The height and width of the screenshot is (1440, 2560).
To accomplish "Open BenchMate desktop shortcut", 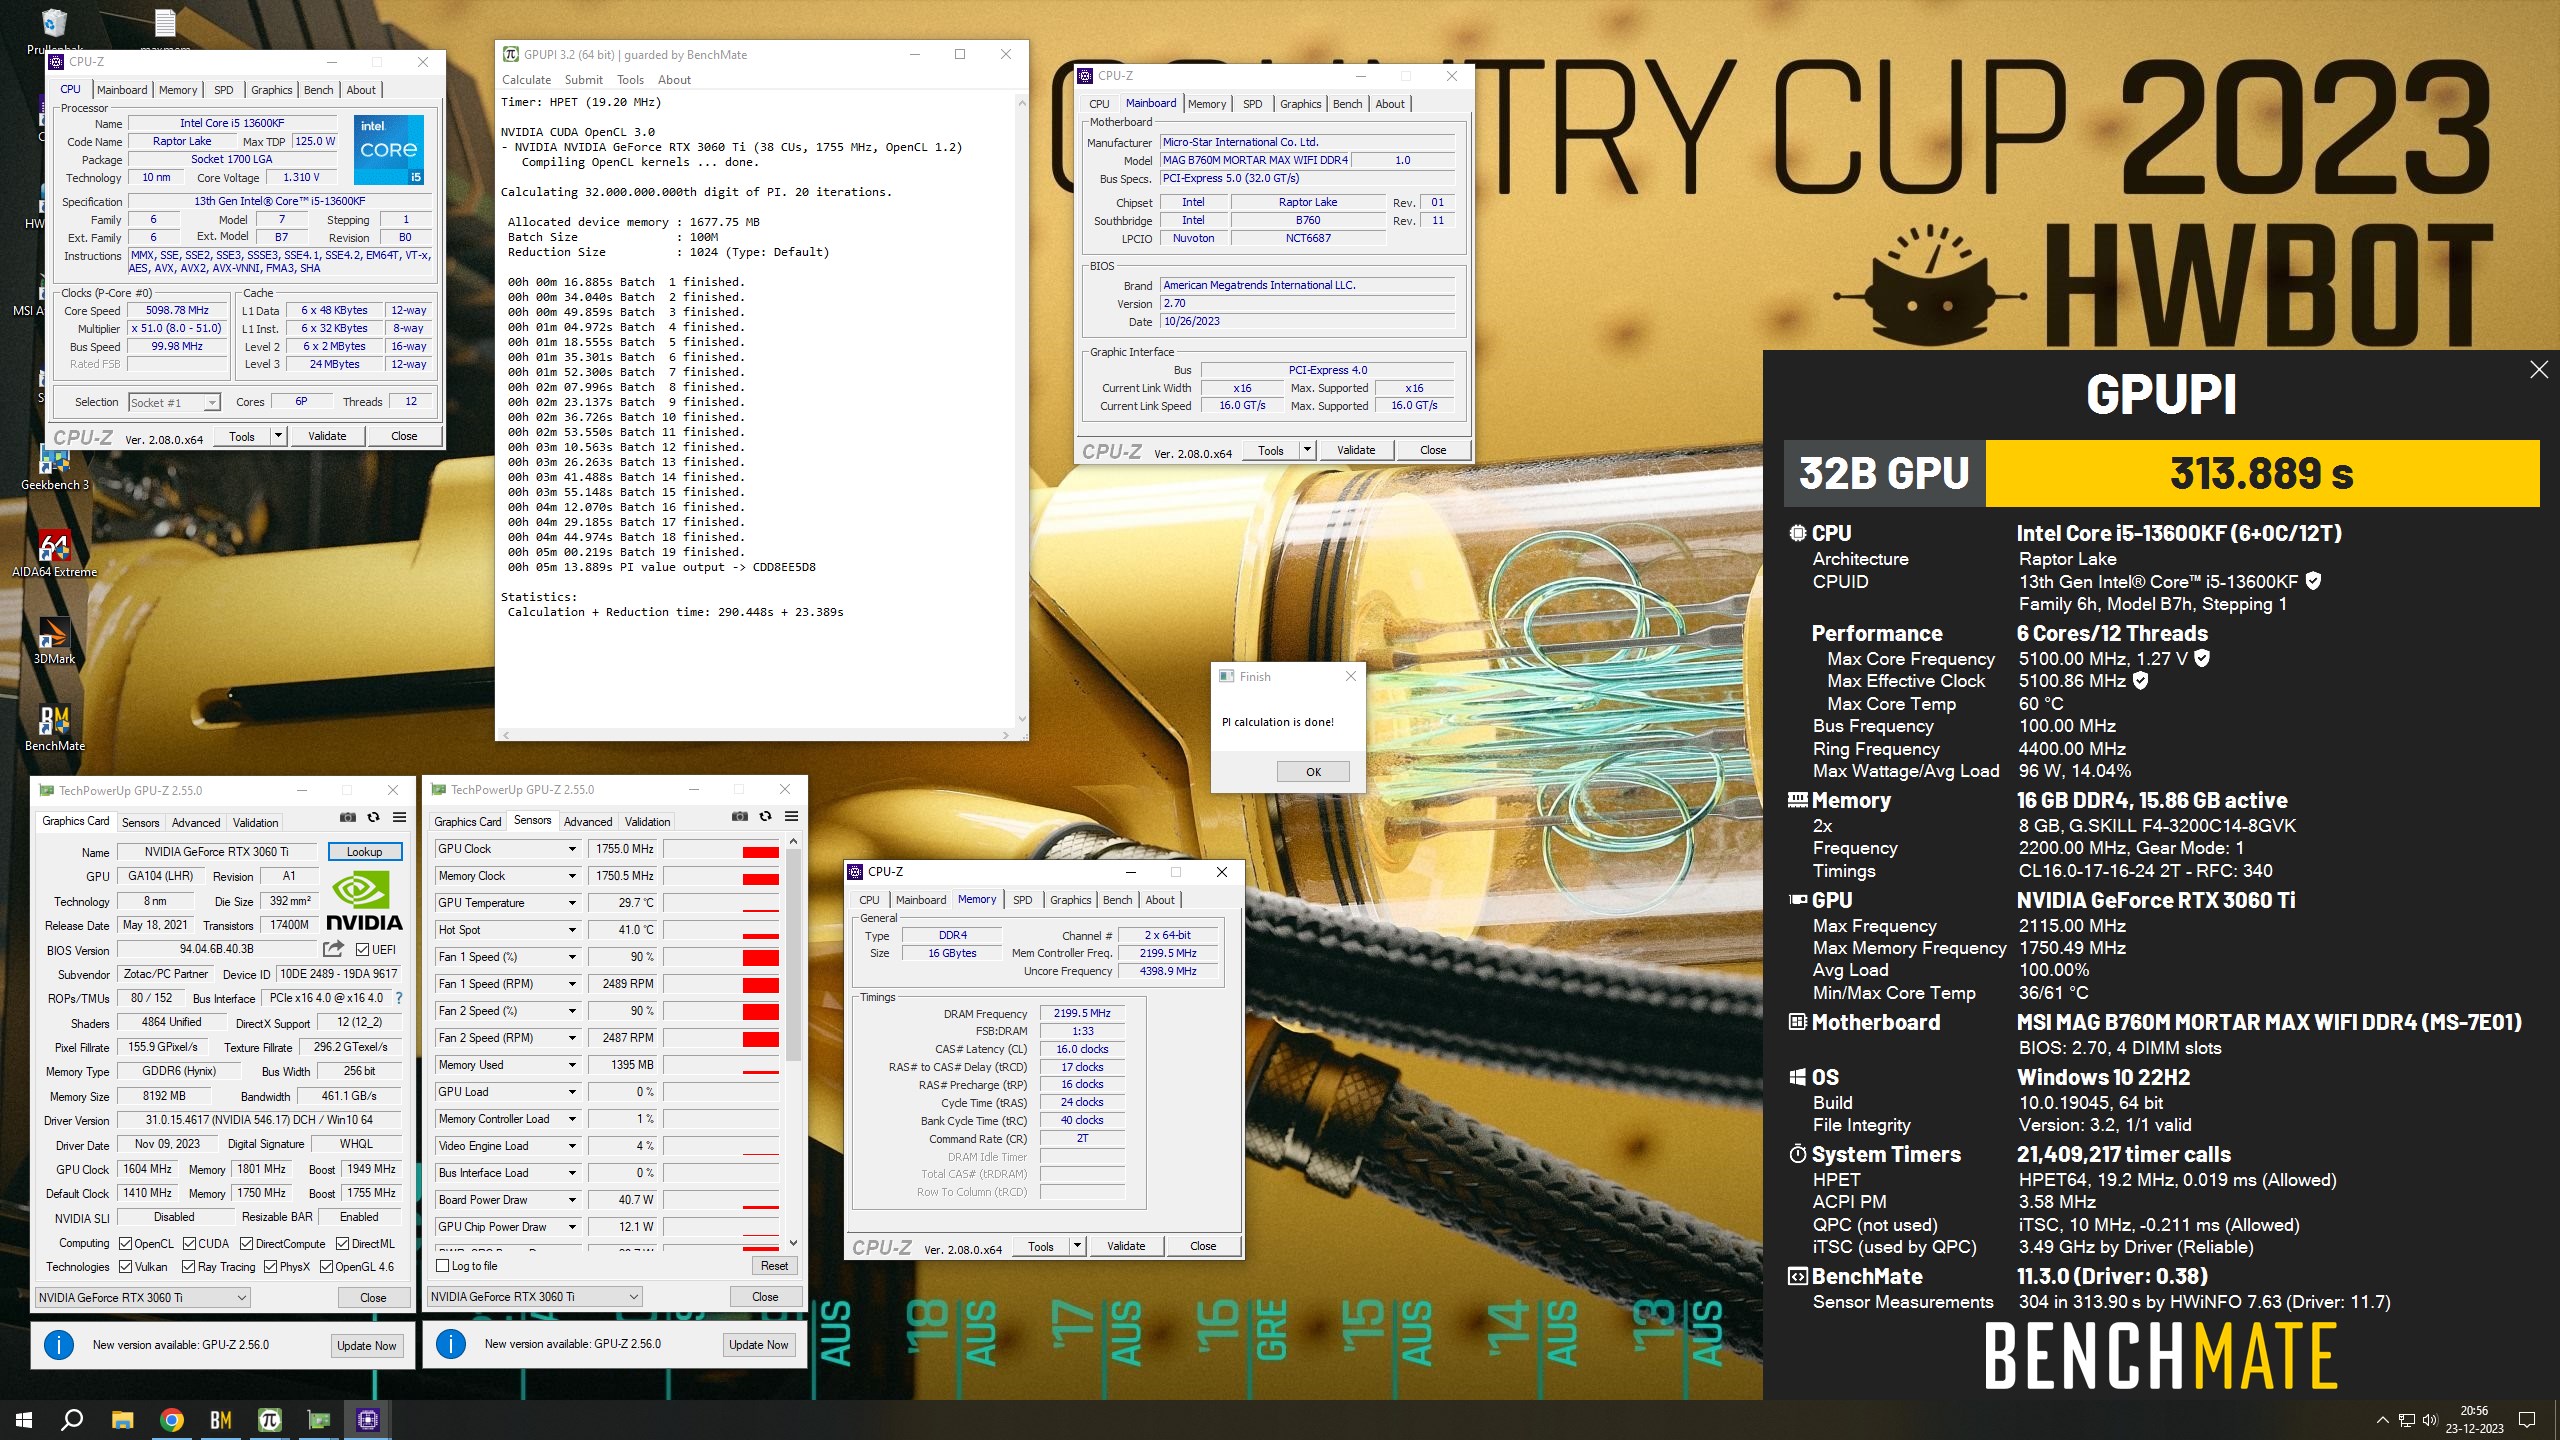I will point(55,728).
